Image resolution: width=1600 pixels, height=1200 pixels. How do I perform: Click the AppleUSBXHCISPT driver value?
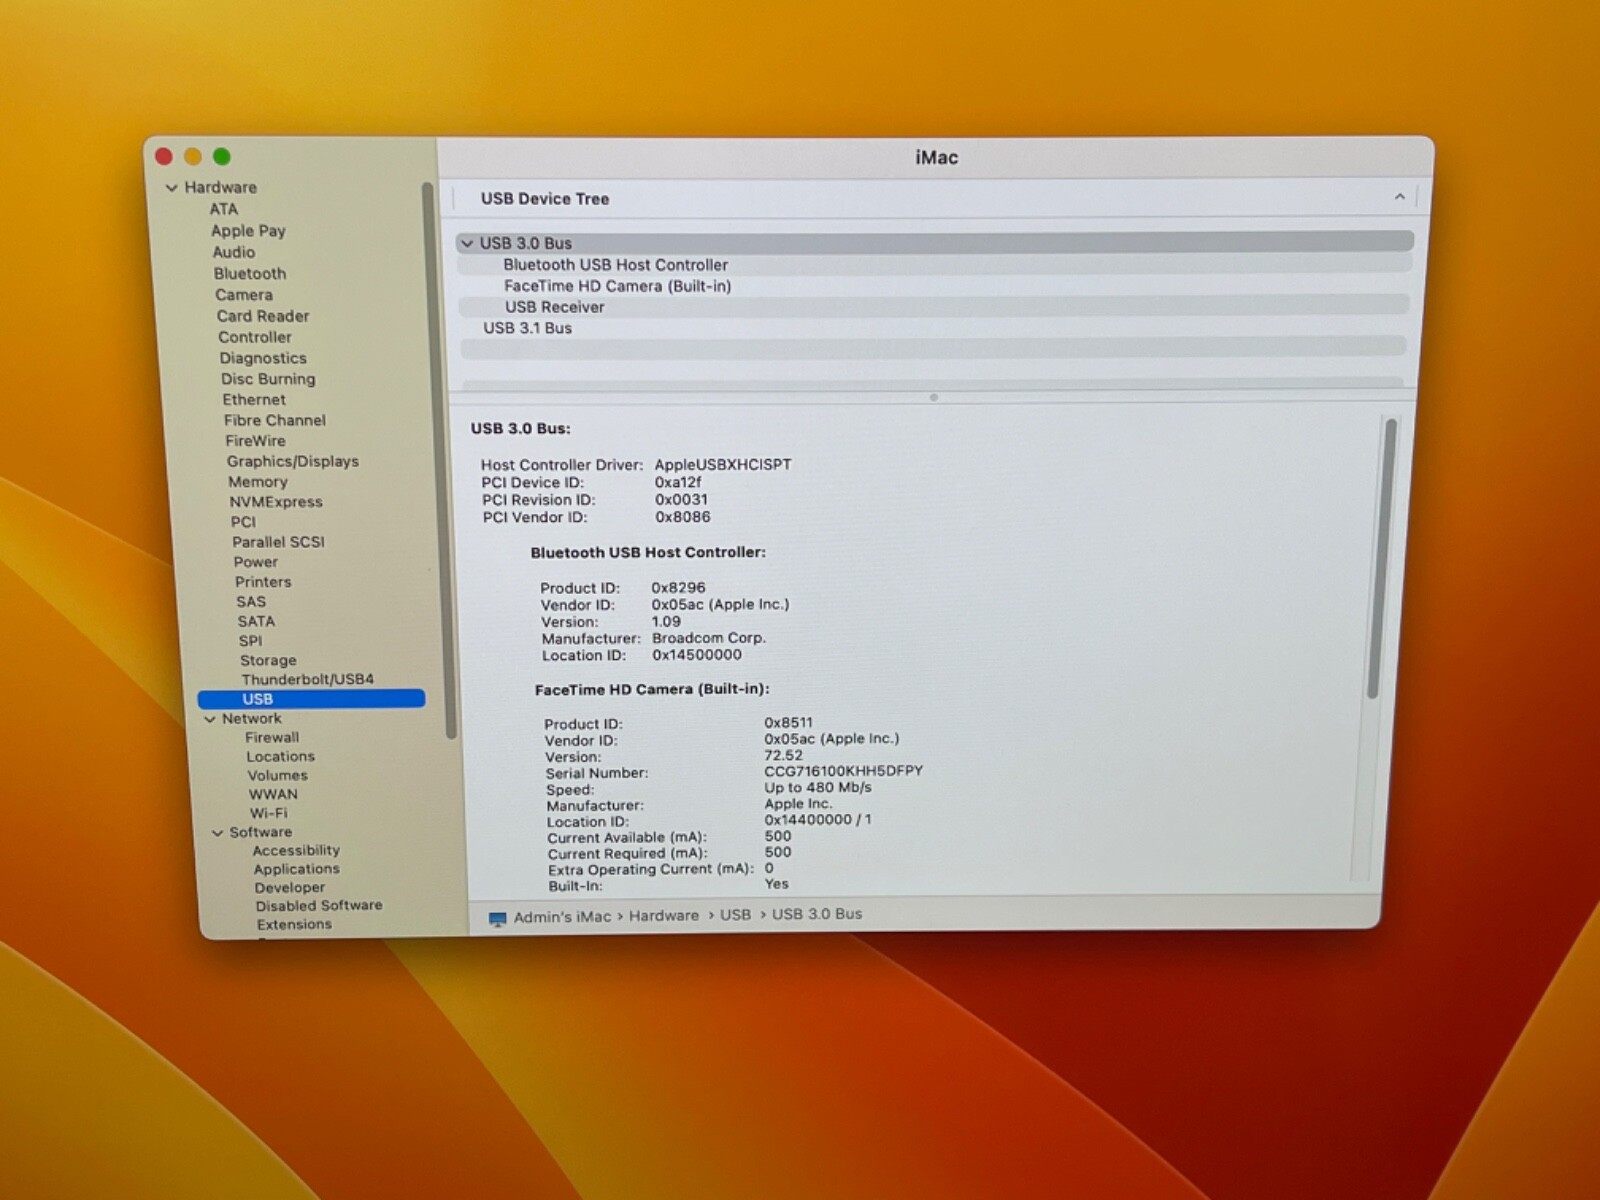723,465
